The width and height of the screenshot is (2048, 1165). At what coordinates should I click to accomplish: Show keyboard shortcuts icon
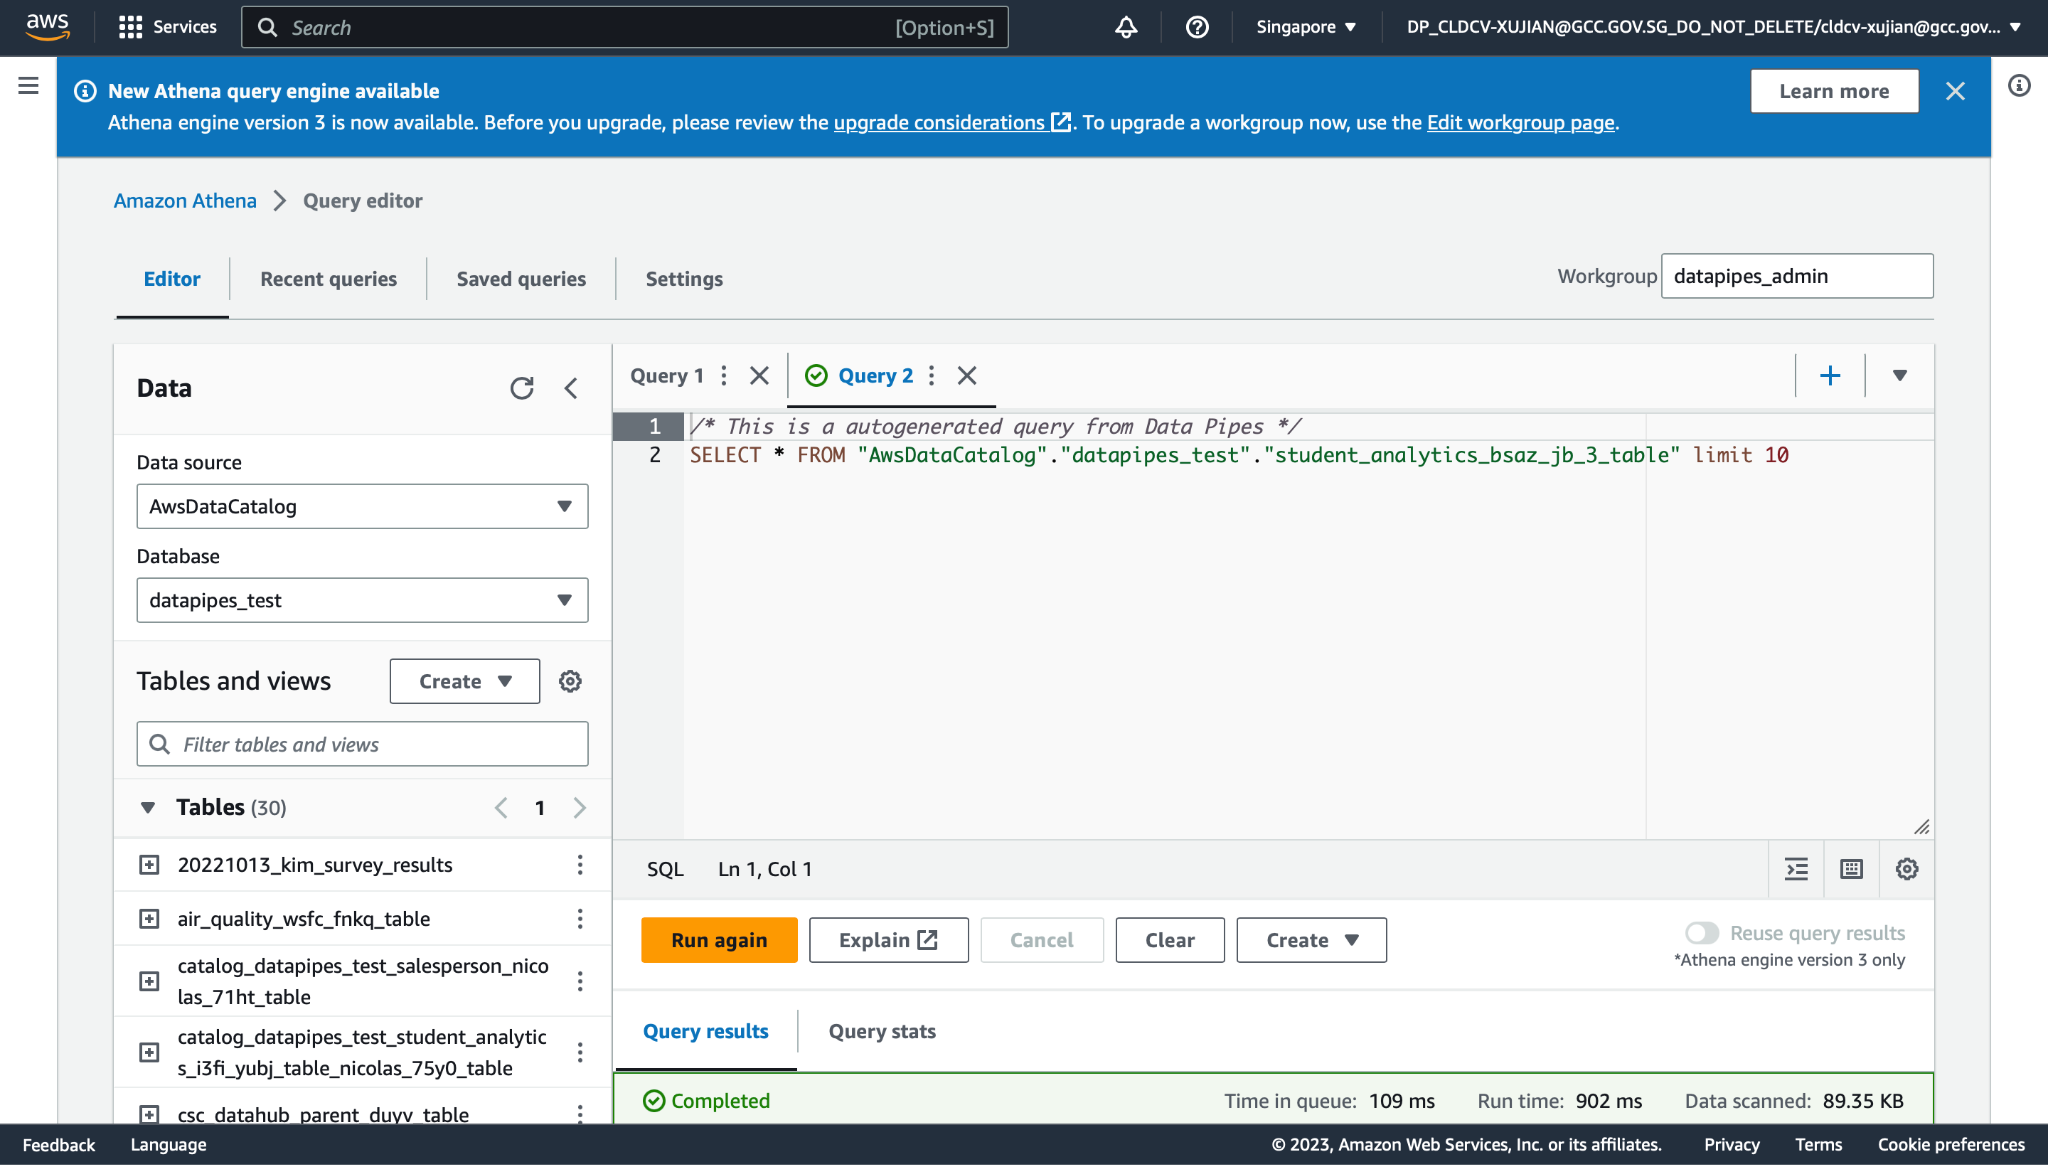[x=1852, y=869]
